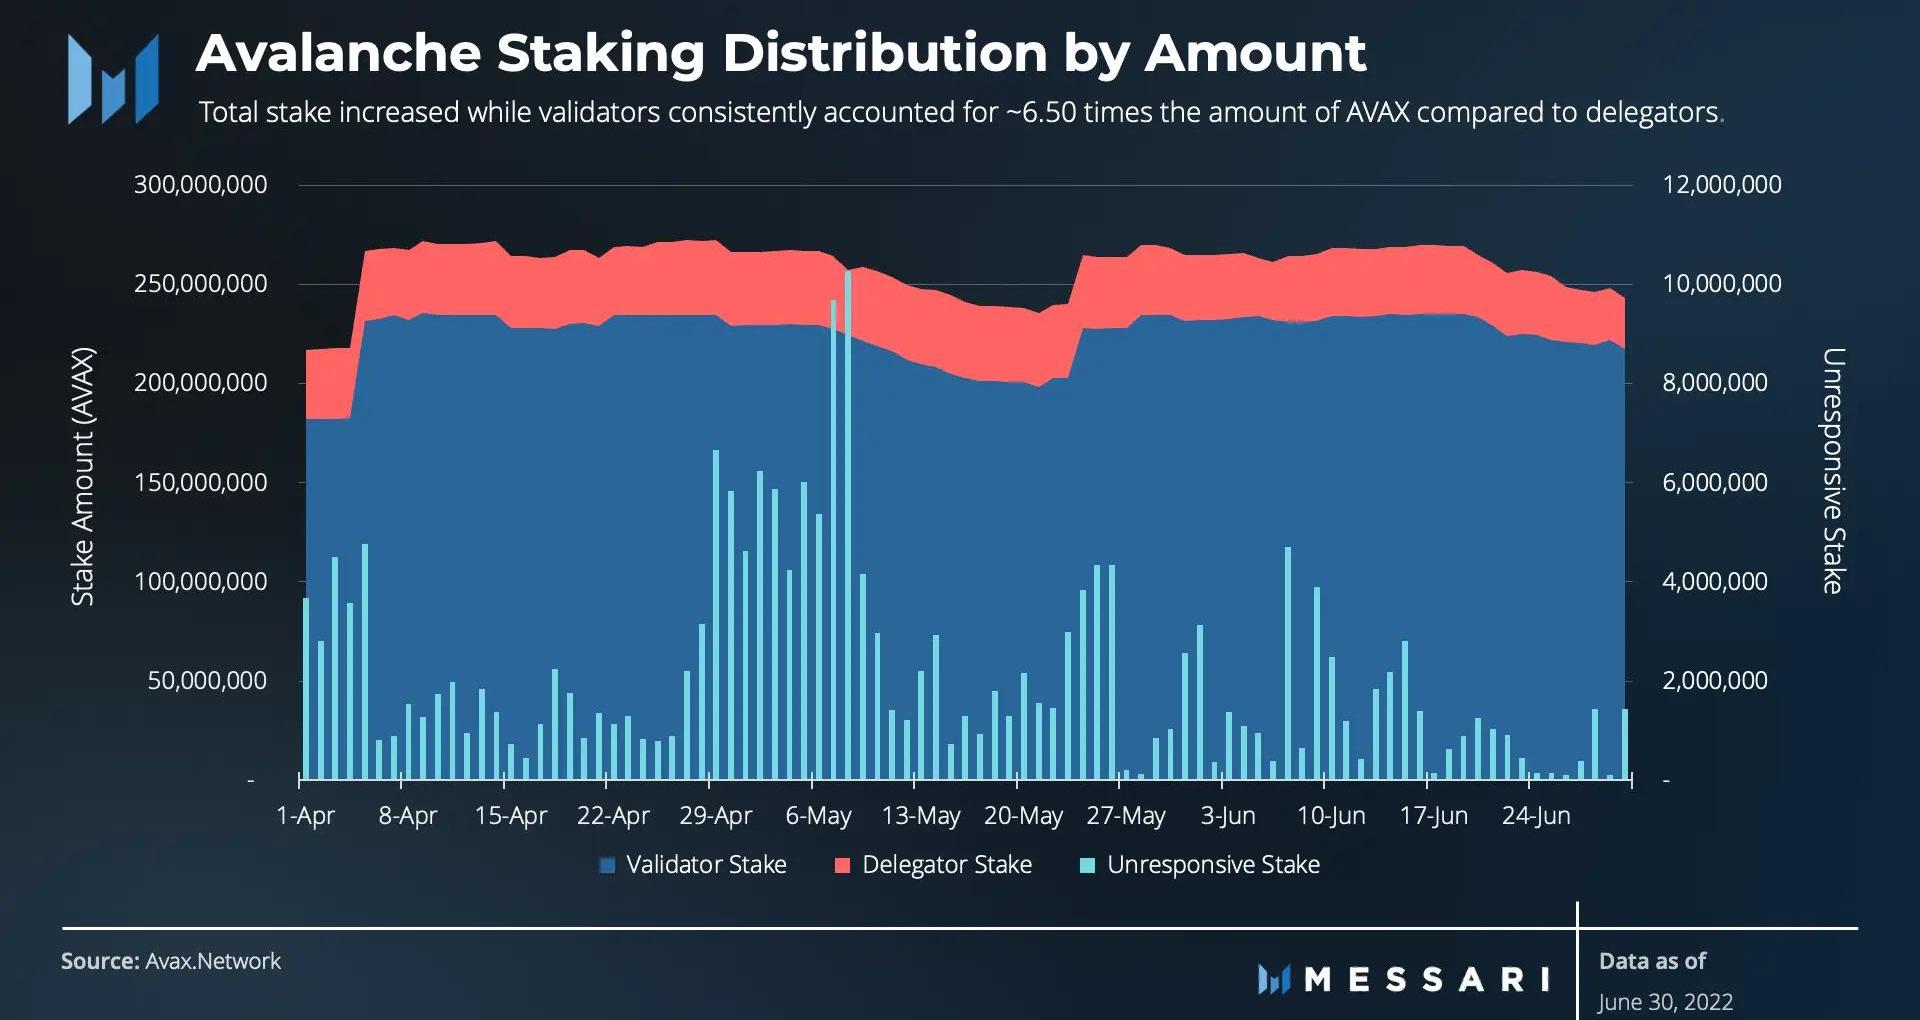Click the 24-Jun date axis label
Image resolution: width=1920 pixels, height=1020 pixels.
1536,816
